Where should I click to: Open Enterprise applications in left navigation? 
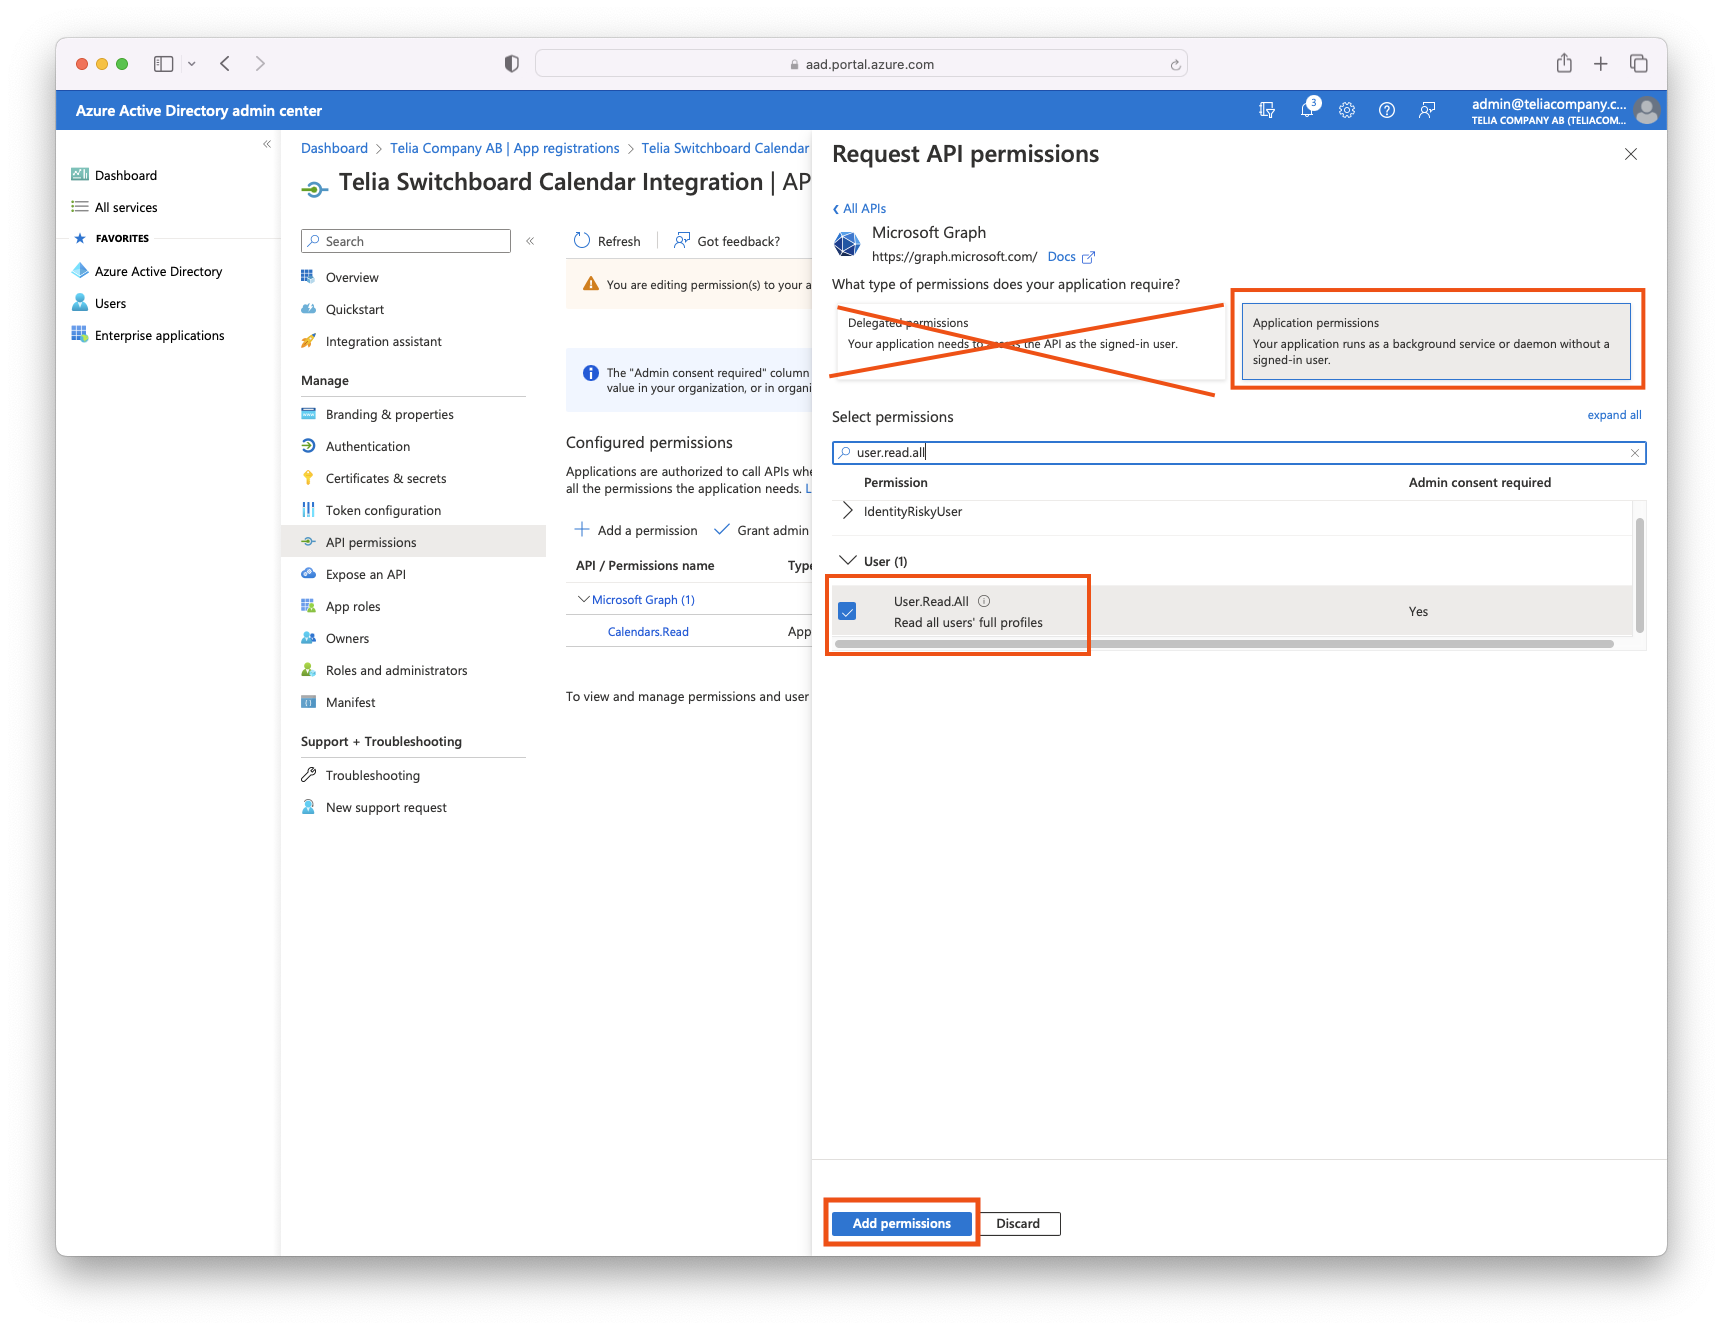pos(159,335)
